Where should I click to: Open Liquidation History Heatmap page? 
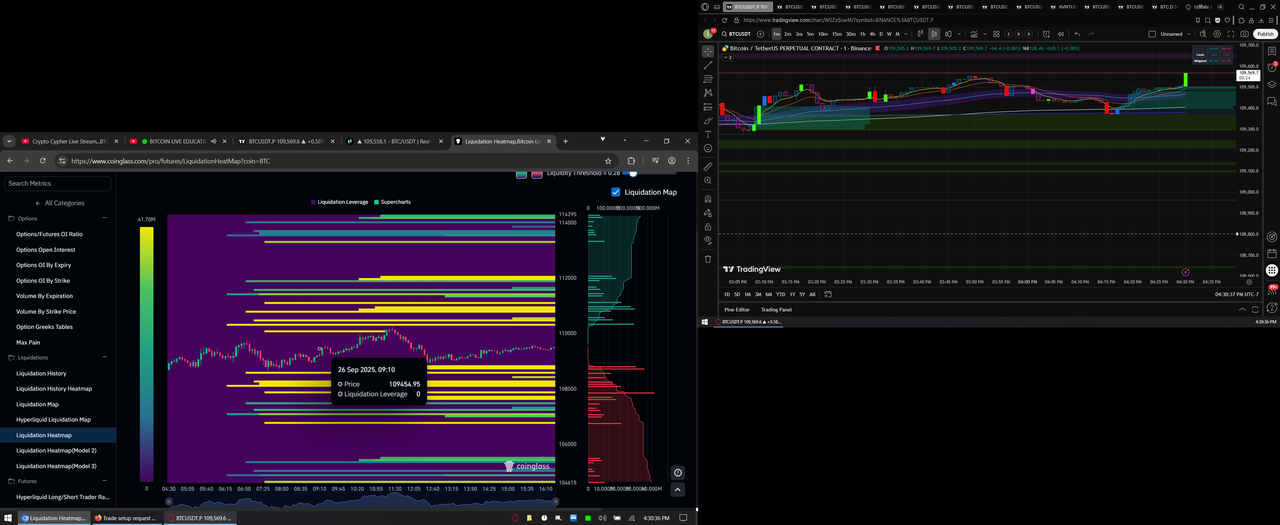pos(54,389)
